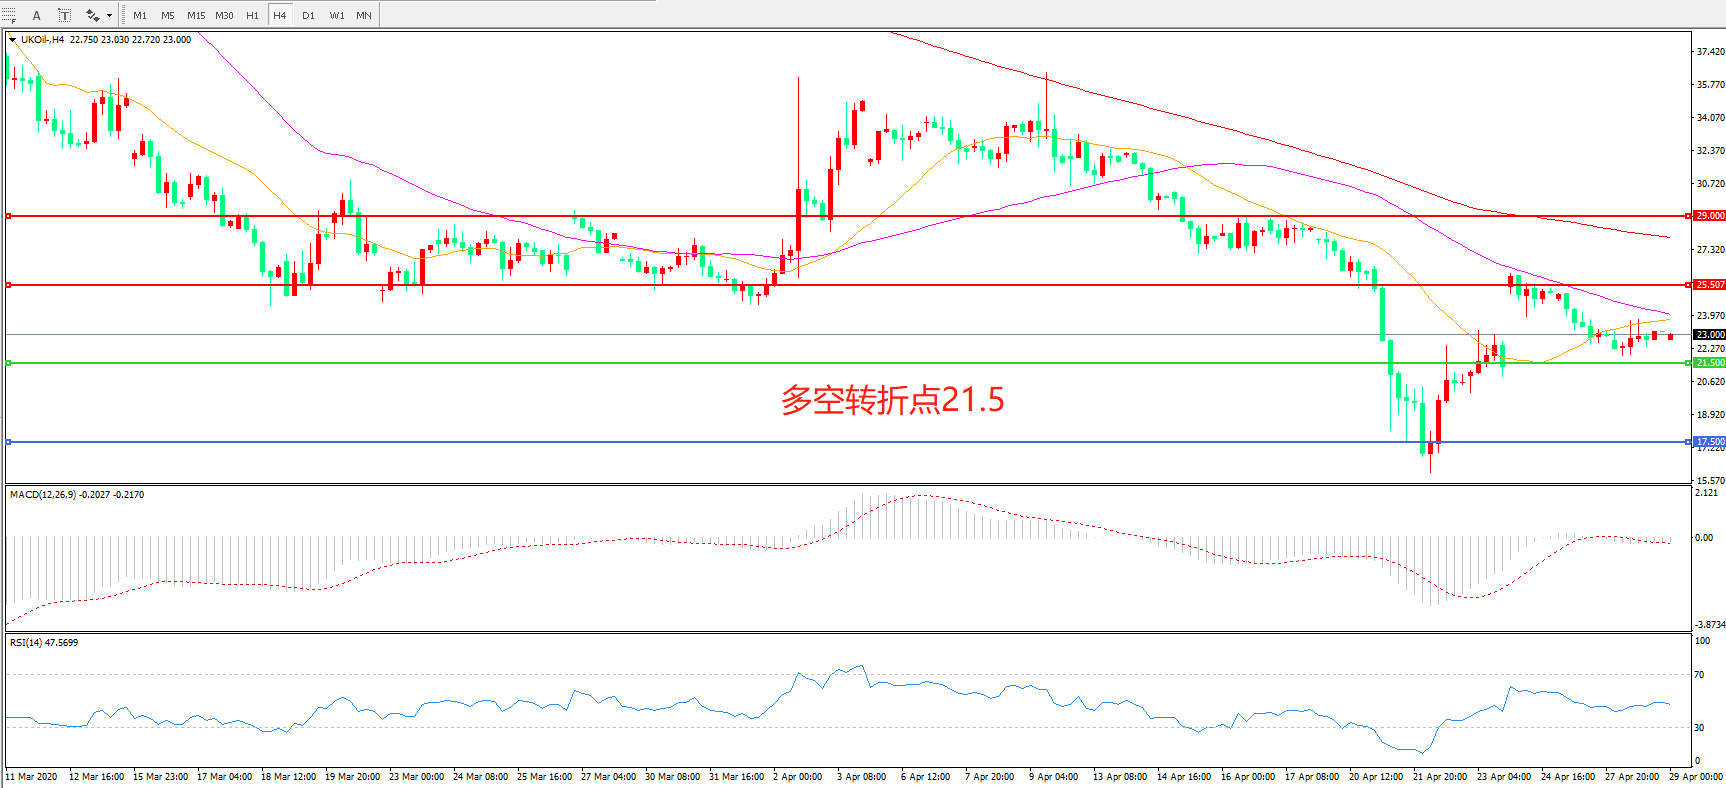Screen dimensions: 1726x788
Task: Change chart to W1 weekly timeframe
Action: click(x=337, y=15)
